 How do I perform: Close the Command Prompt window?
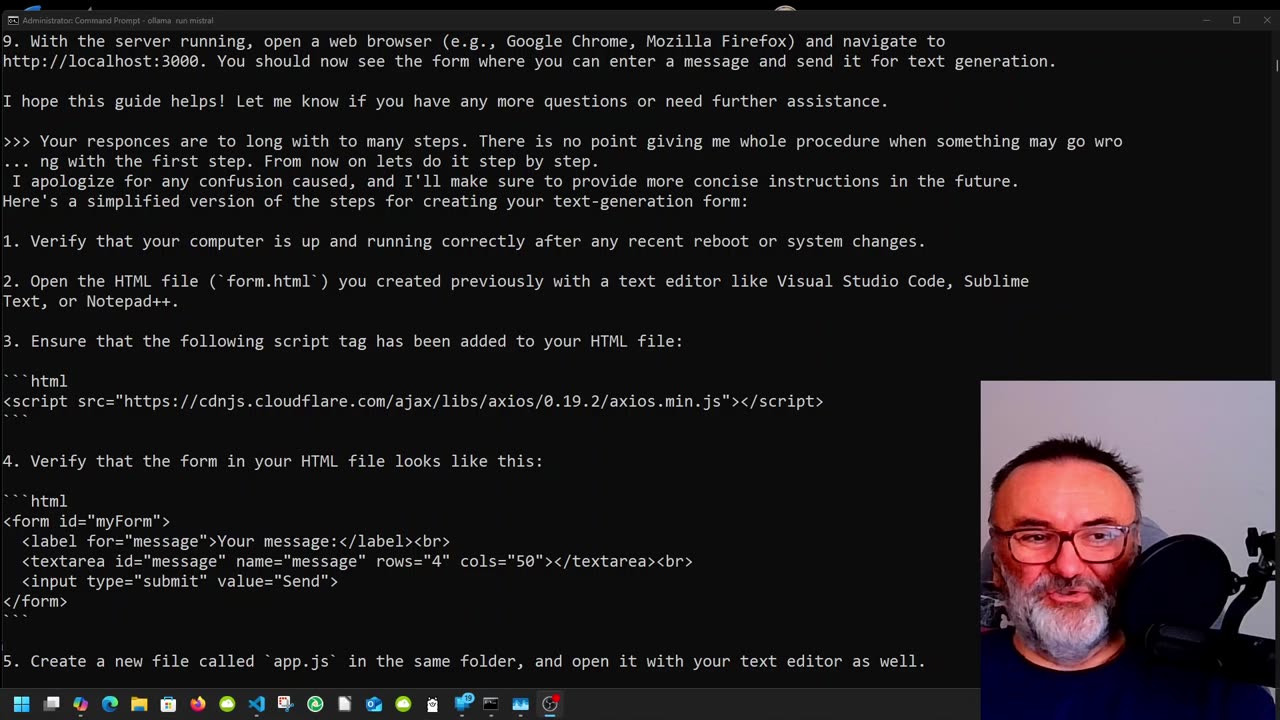[x=1265, y=20]
